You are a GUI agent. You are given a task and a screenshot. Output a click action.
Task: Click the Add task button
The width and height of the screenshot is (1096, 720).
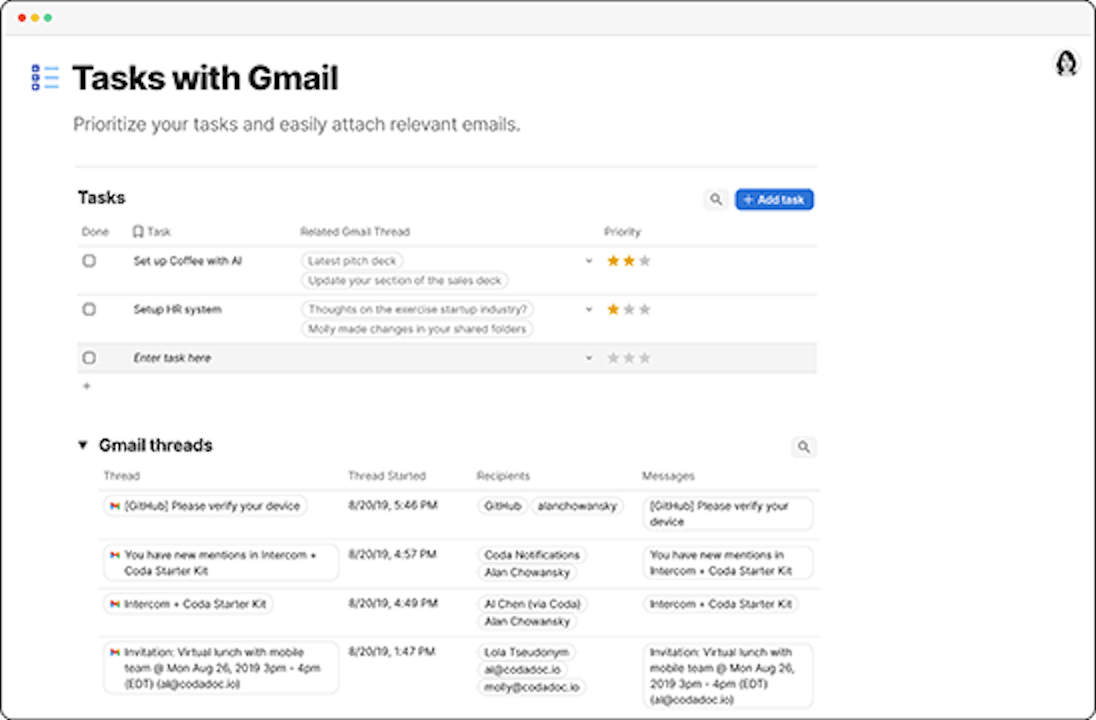click(774, 200)
